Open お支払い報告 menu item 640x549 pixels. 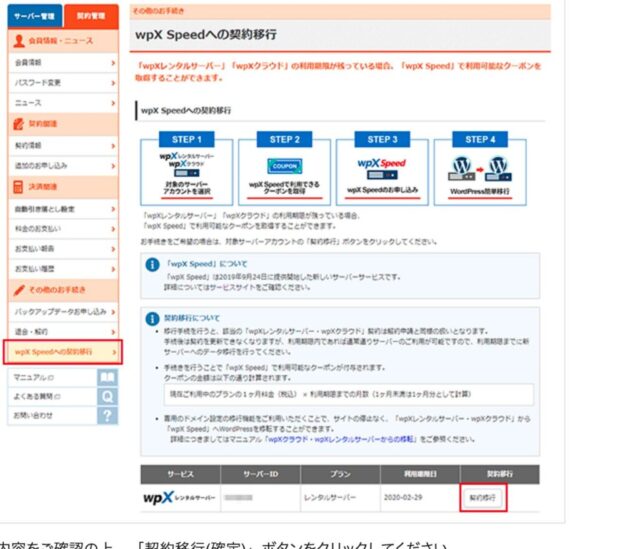(x=63, y=249)
